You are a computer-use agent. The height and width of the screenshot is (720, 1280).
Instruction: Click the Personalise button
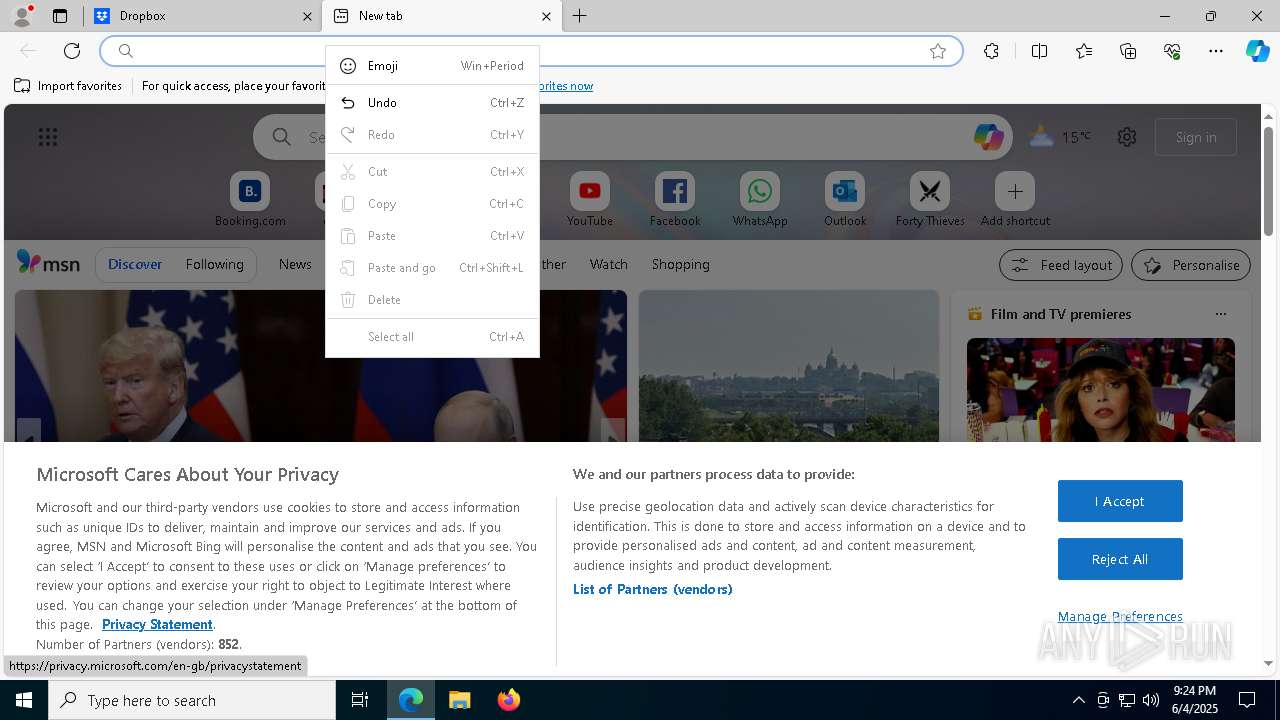[1191, 265]
